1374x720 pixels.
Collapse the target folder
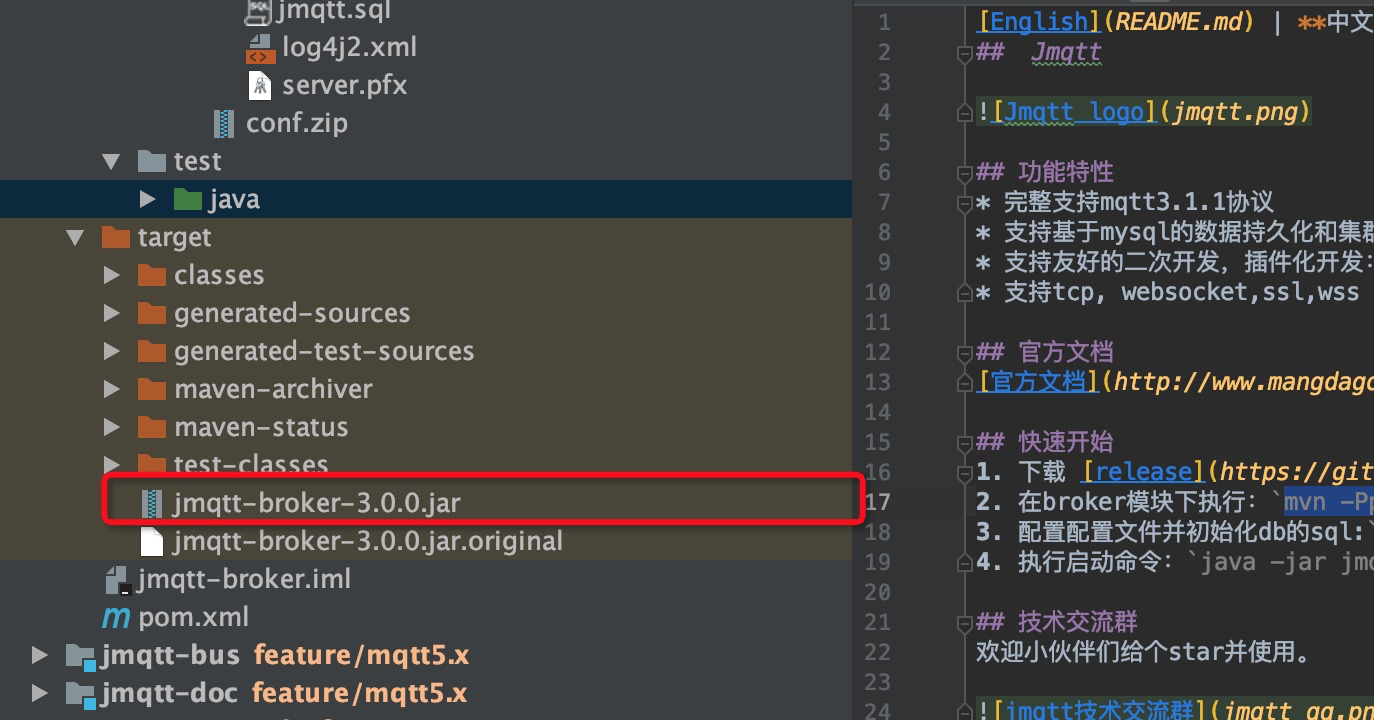pos(75,237)
